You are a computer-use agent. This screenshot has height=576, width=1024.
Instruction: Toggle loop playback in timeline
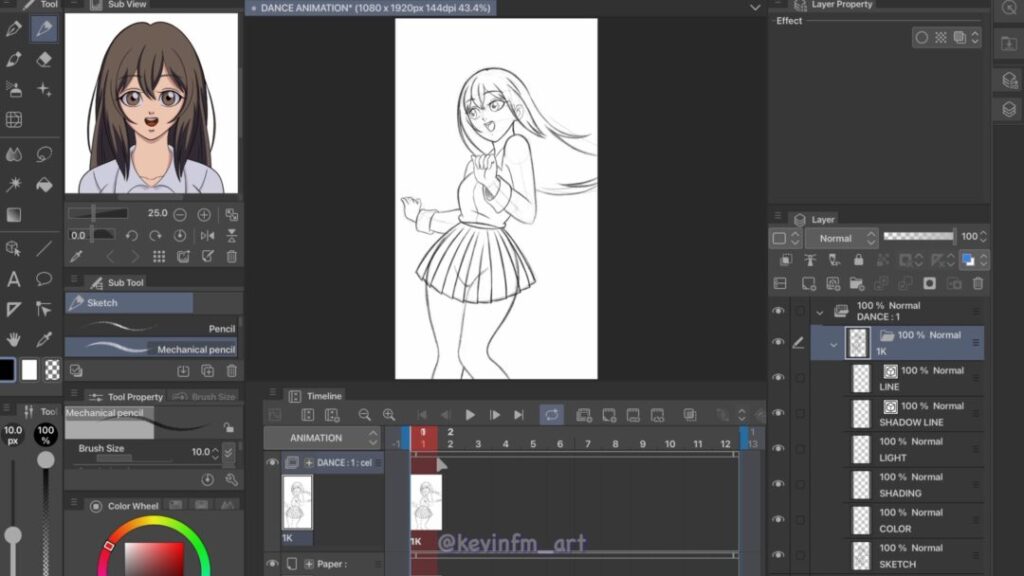551,415
